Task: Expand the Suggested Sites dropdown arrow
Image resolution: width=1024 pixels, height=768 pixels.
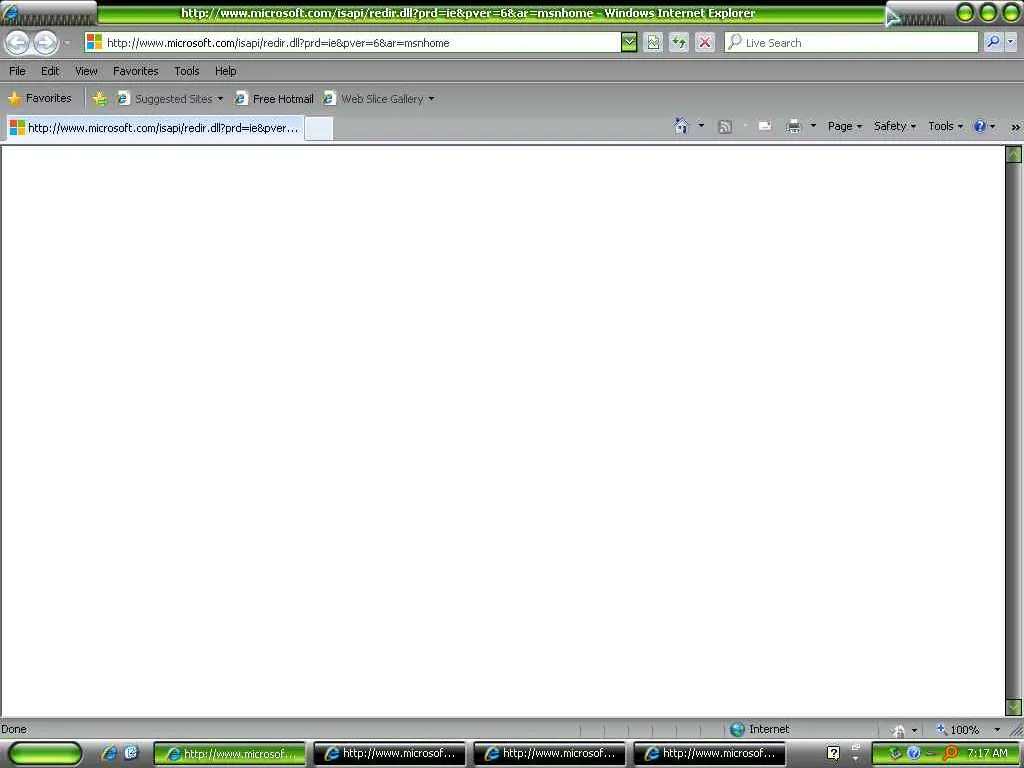Action: tap(221, 99)
